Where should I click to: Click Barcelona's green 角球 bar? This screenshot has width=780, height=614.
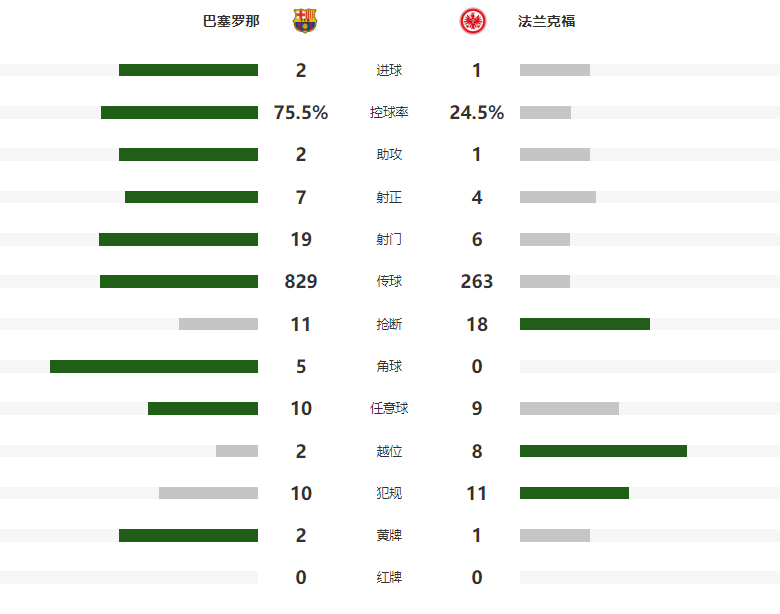pos(154,366)
